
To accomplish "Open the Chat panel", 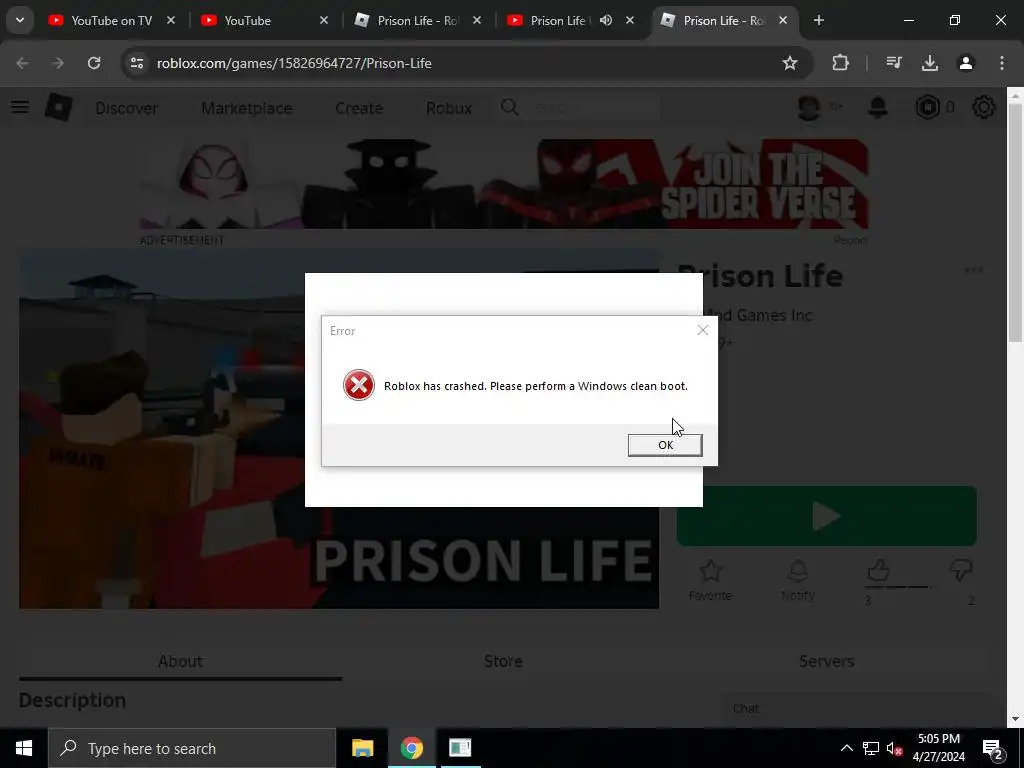I will [854, 709].
